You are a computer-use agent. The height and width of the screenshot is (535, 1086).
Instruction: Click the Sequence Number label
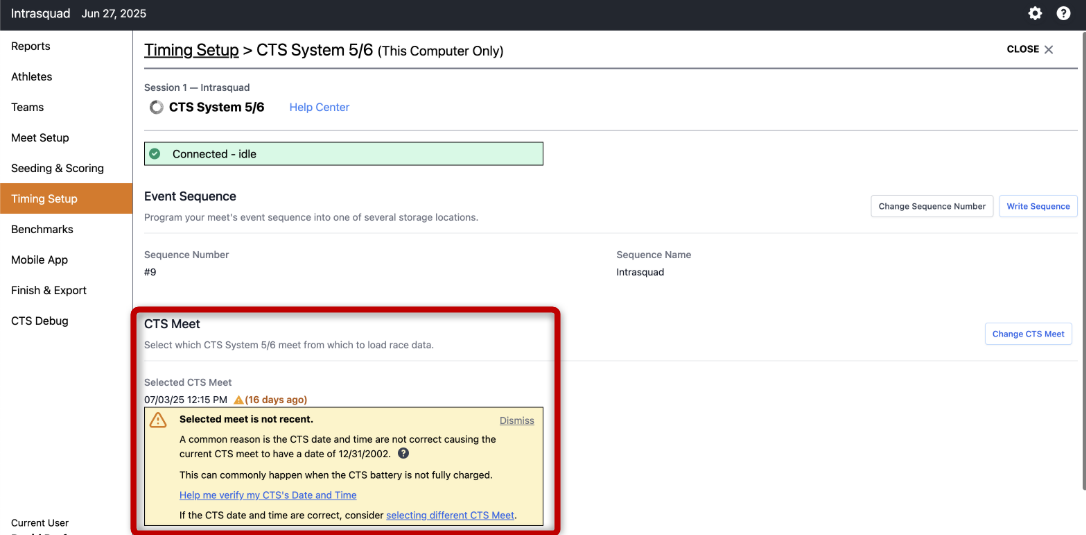[186, 254]
